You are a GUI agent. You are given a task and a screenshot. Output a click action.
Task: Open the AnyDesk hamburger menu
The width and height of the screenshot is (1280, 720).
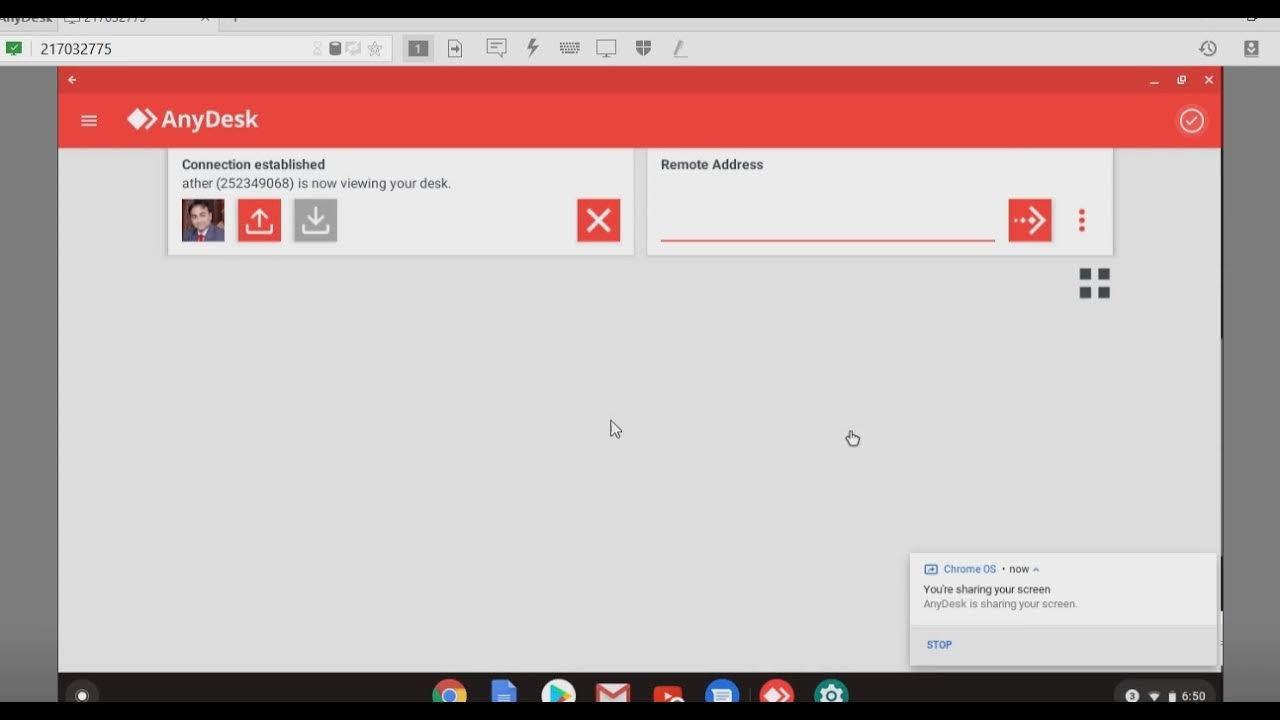pos(89,120)
